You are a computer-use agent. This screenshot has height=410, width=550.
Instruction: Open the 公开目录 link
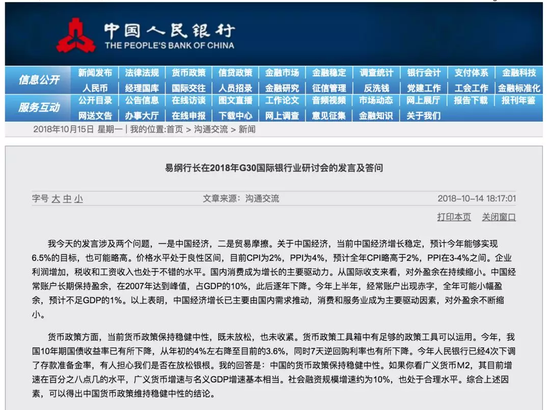(x=95, y=100)
